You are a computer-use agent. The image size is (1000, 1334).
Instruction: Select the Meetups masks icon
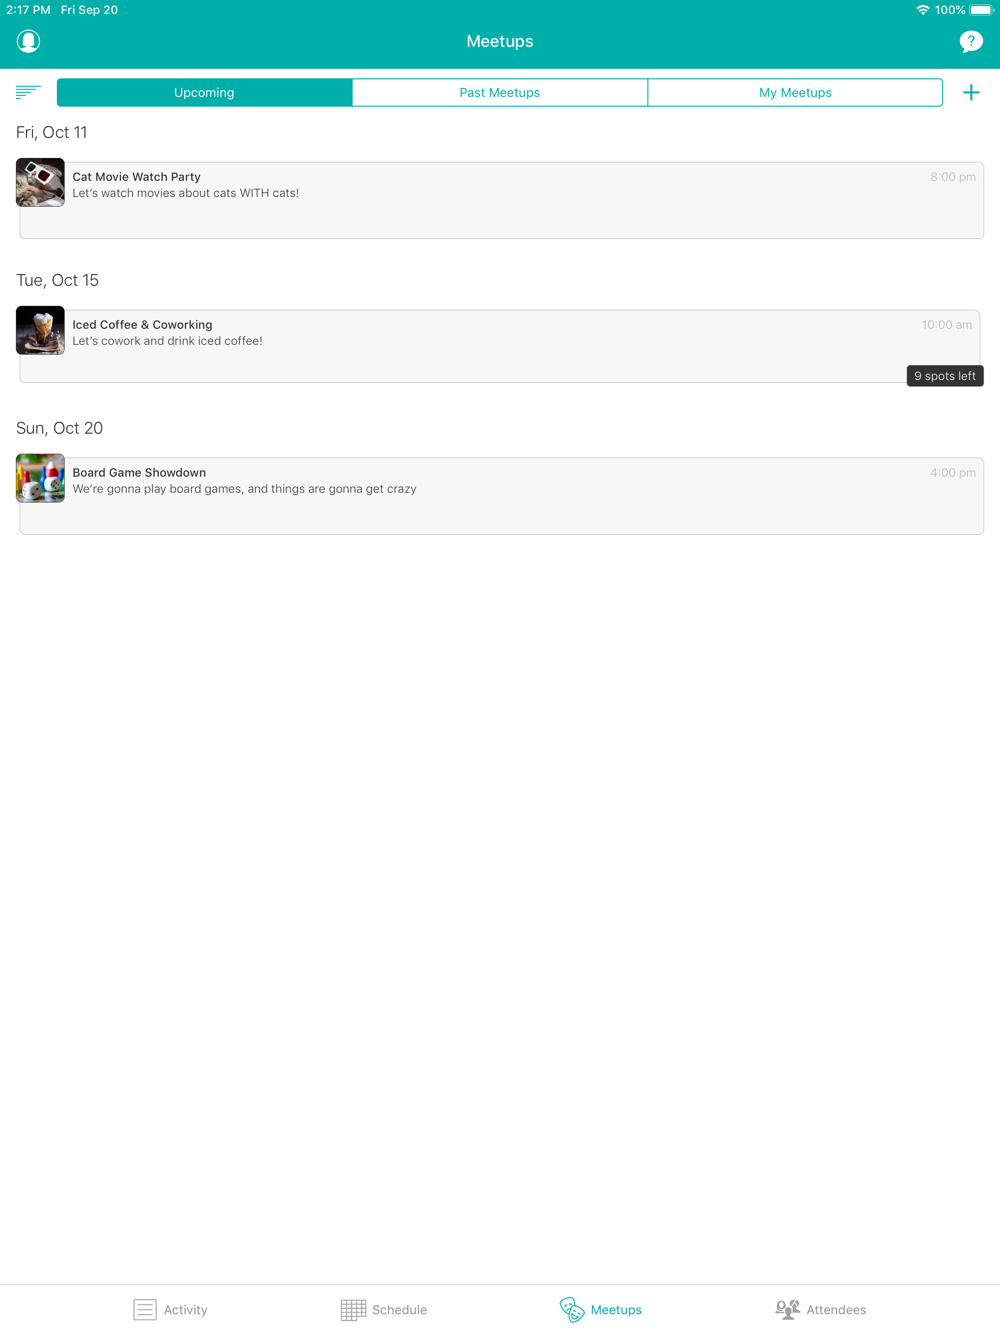click(572, 1309)
